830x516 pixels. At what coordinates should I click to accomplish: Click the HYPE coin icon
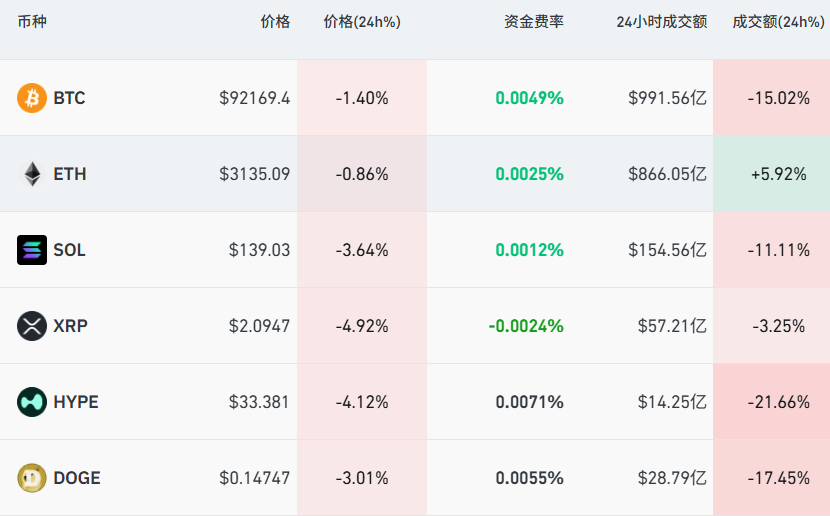[32, 402]
